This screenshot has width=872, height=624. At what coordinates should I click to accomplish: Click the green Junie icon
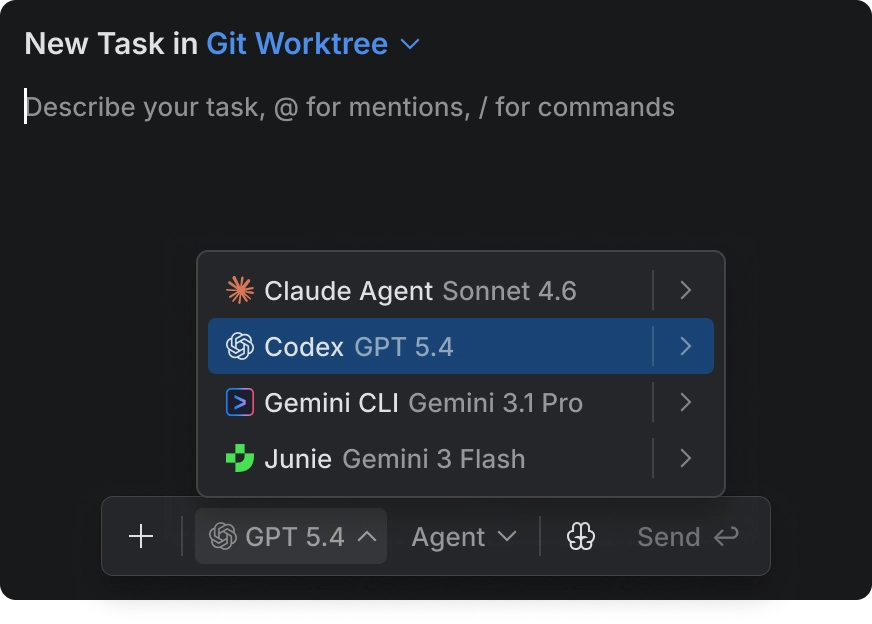240,459
